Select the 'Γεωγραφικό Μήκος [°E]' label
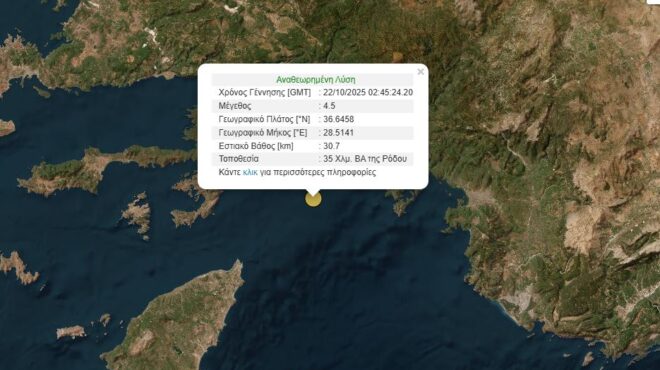This screenshot has height=370, width=660. click(263, 133)
